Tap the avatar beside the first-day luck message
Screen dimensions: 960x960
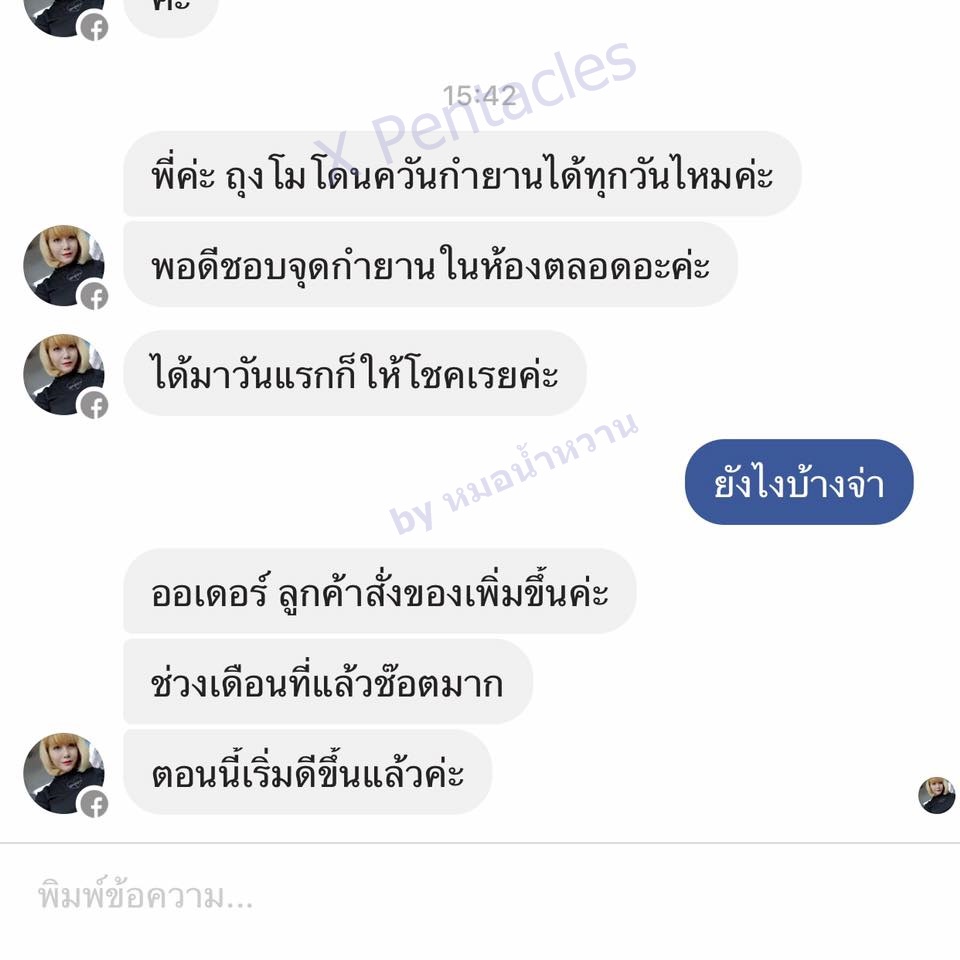[64, 375]
